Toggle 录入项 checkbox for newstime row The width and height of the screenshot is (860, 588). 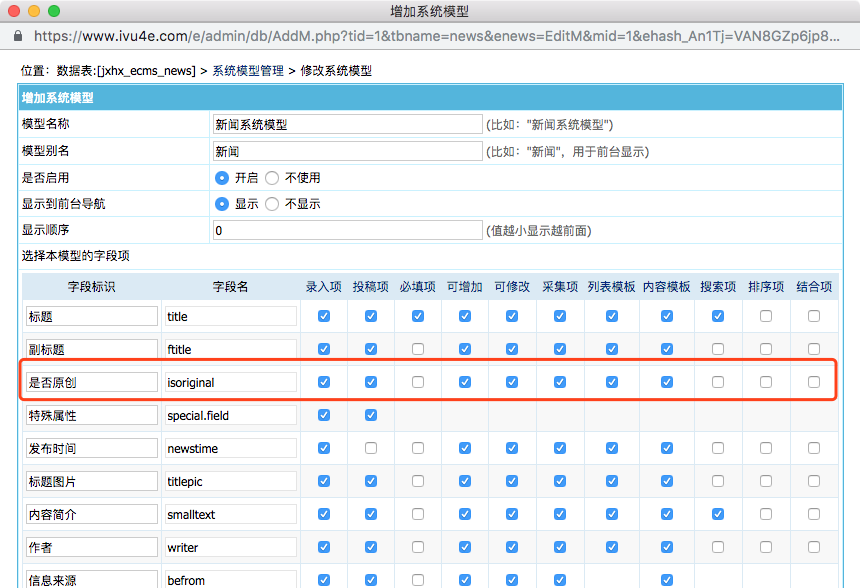(323, 448)
